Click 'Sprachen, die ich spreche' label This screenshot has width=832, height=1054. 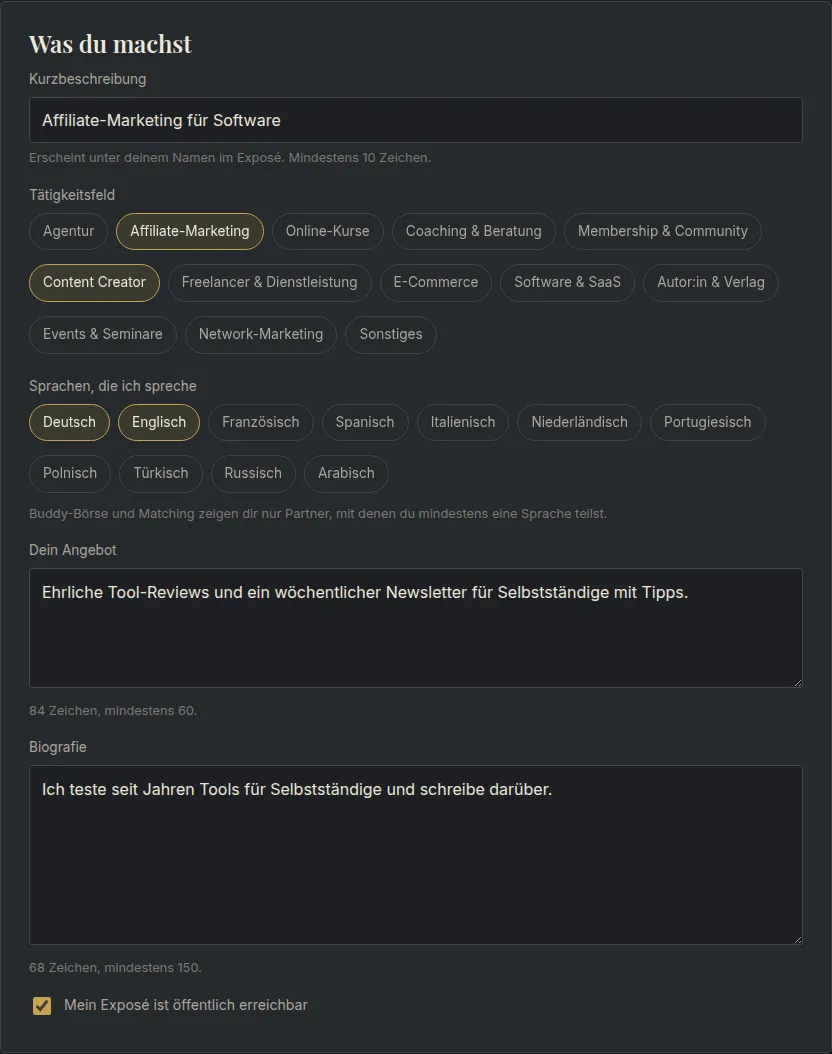(x=113, y=386)
